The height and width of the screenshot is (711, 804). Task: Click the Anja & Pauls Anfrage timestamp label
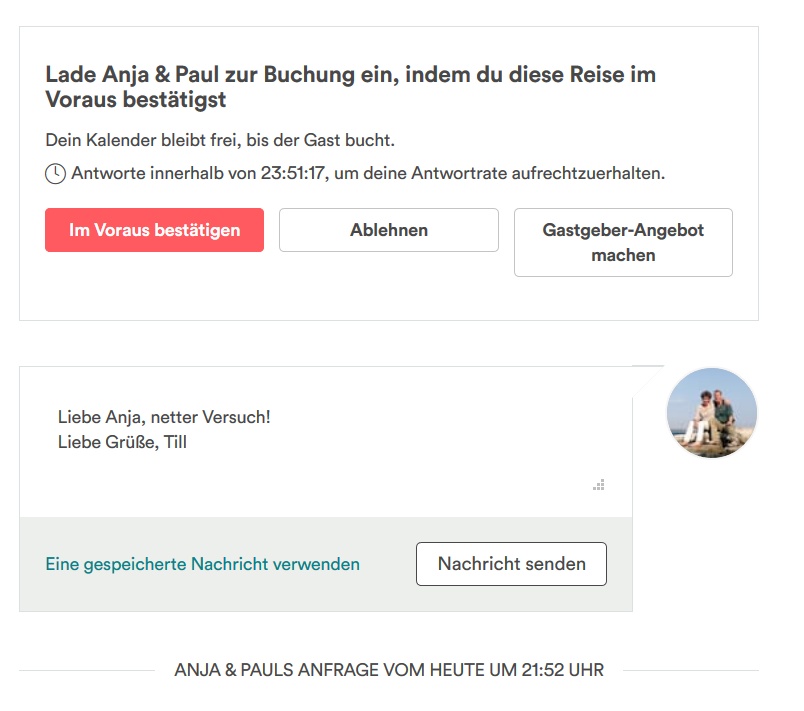389,670
